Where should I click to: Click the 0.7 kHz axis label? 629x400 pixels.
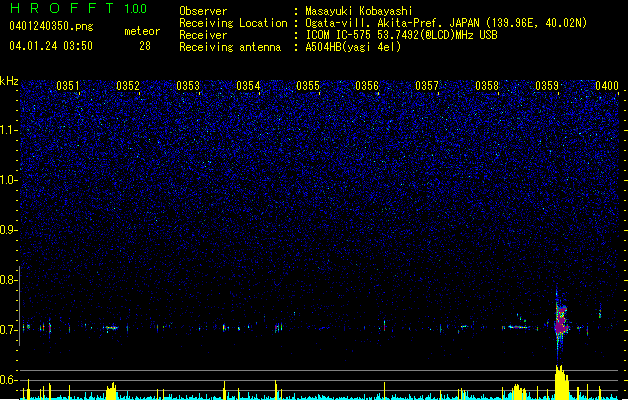[x=8, y=330]
